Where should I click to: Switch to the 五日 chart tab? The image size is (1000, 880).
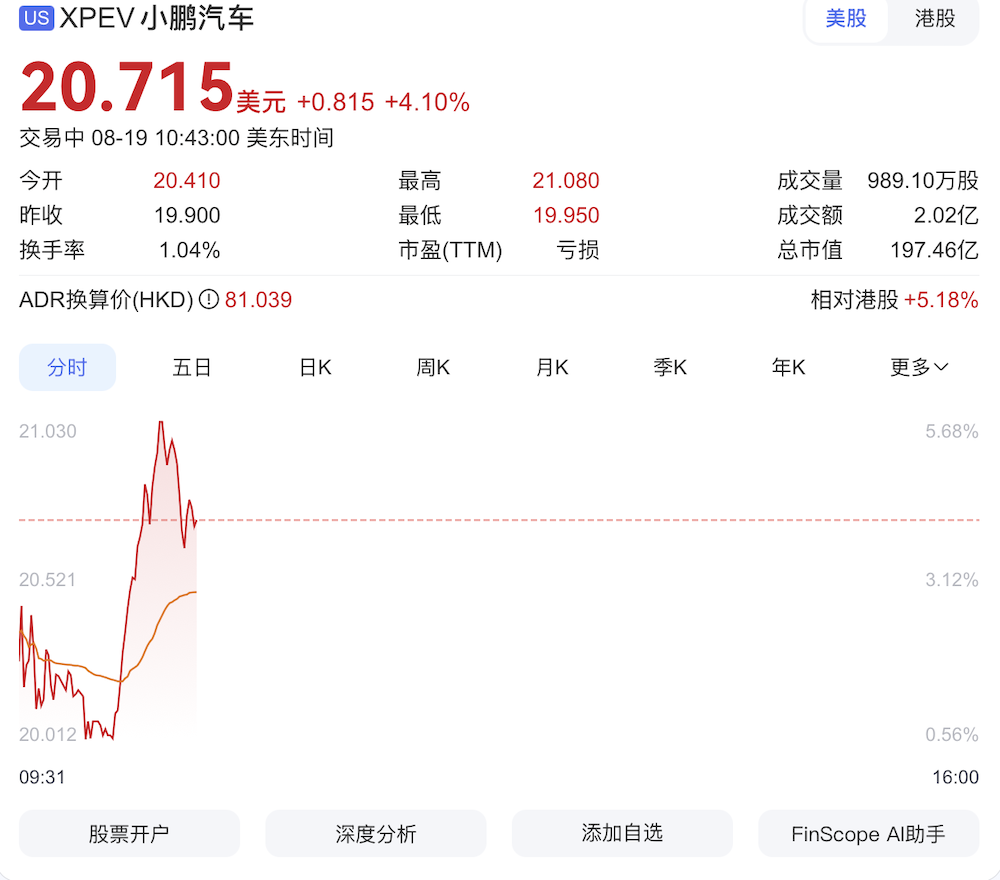pos(191,367)
